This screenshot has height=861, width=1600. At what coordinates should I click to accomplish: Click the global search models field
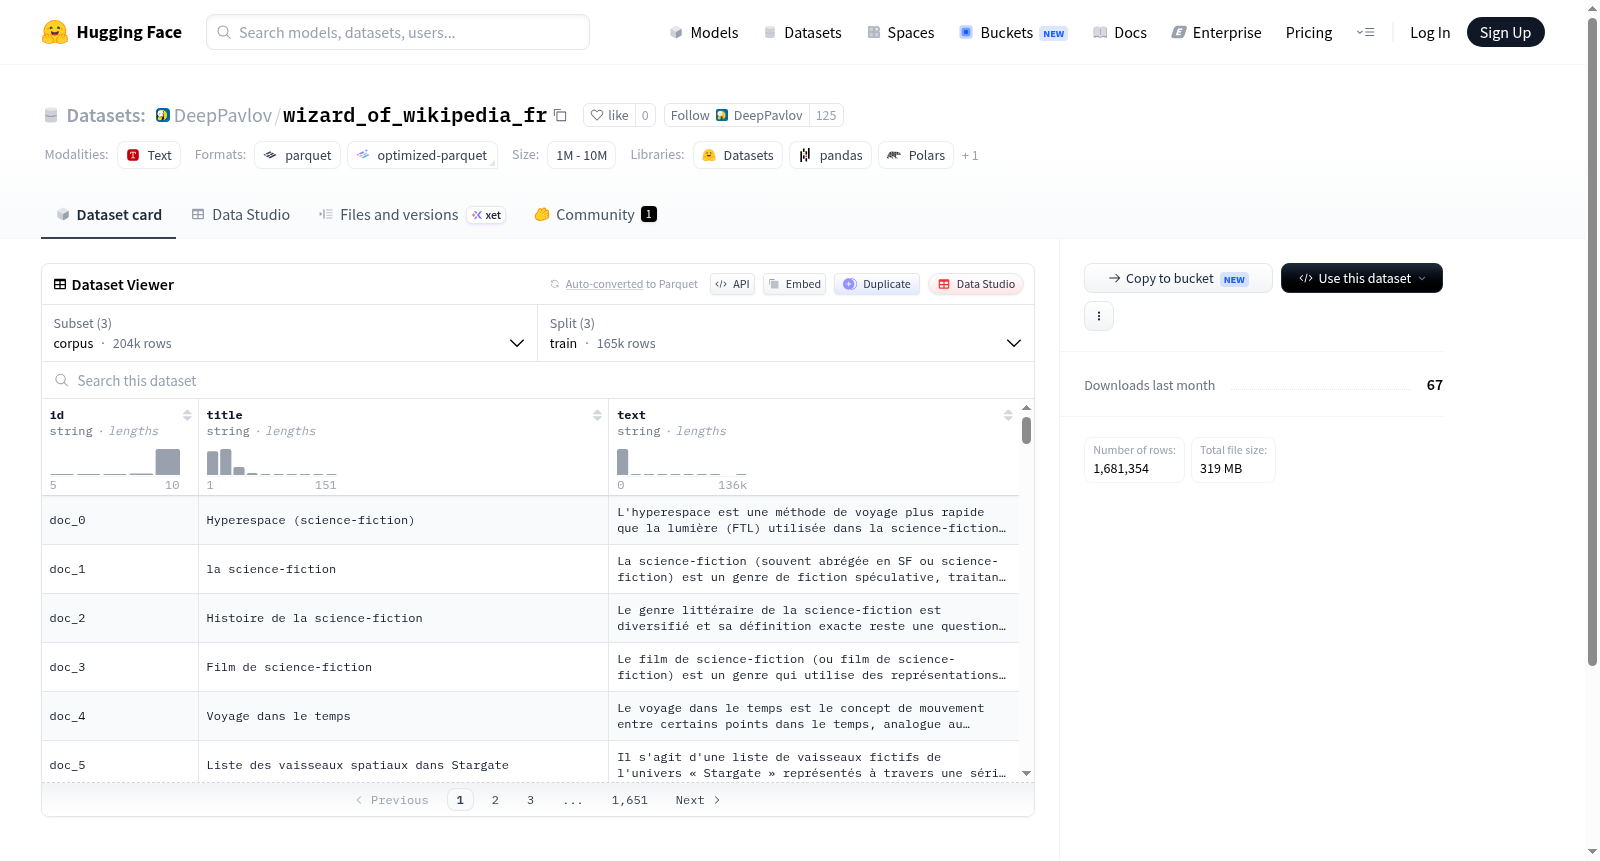pyautogui.click(x=398, y=32)
